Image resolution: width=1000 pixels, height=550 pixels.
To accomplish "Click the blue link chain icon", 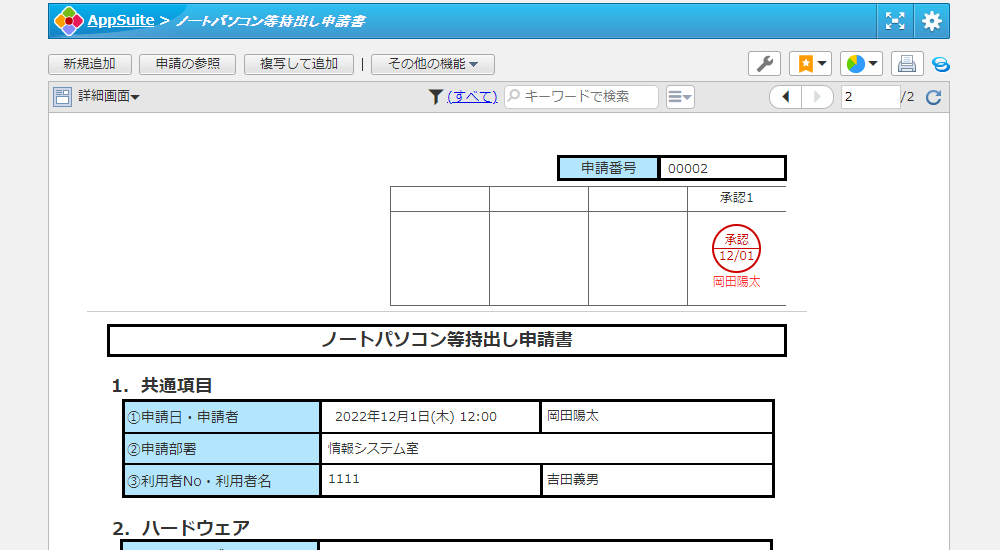I will point(940,64).
